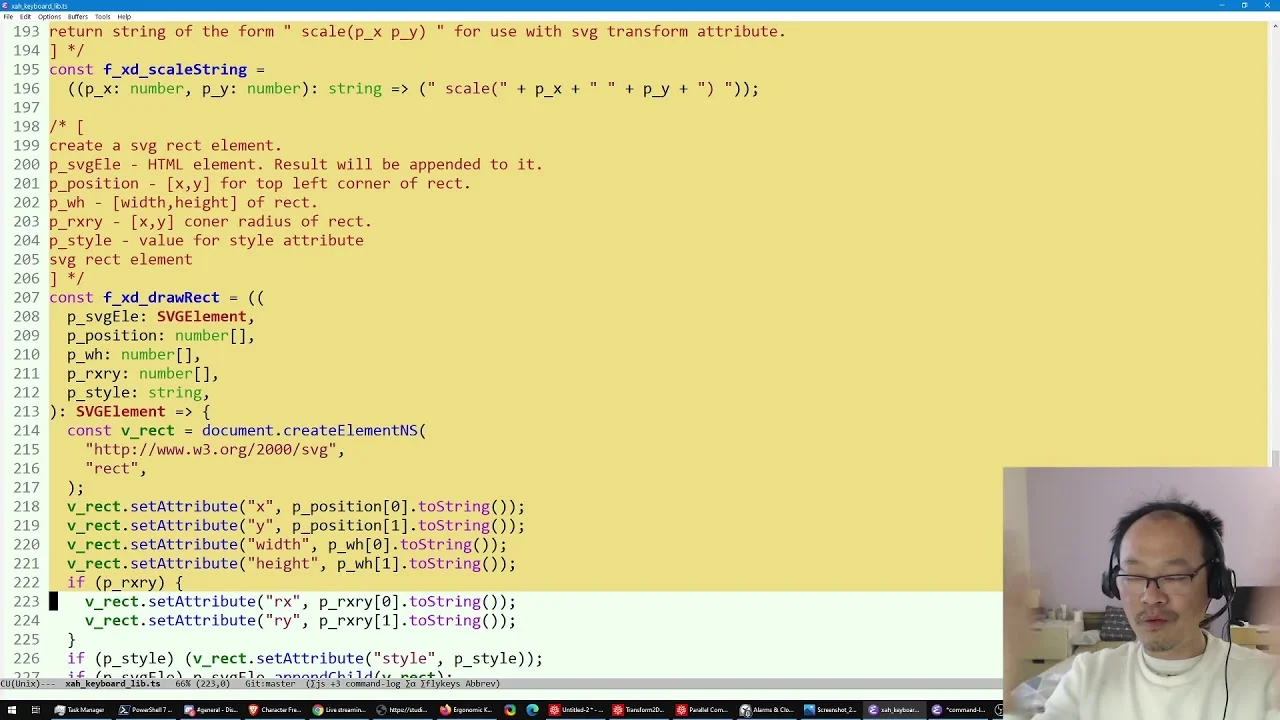Open the Screenshot_2 taskbar item
The height and width of the screenshot is (720, 1280).
[x=832, y=710]
